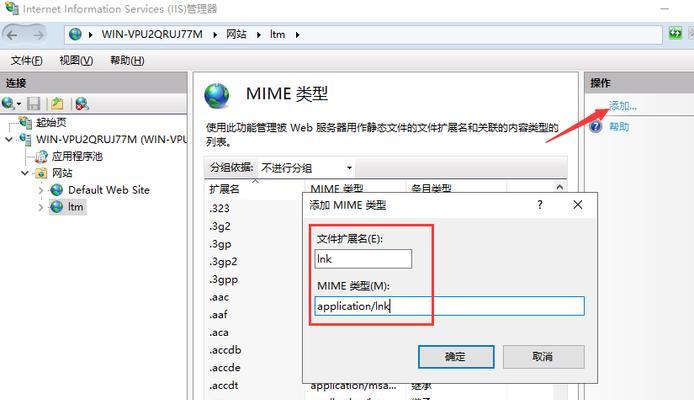Select 网站 tree node
Screen dimensions: 694x400
pos(62,173)
